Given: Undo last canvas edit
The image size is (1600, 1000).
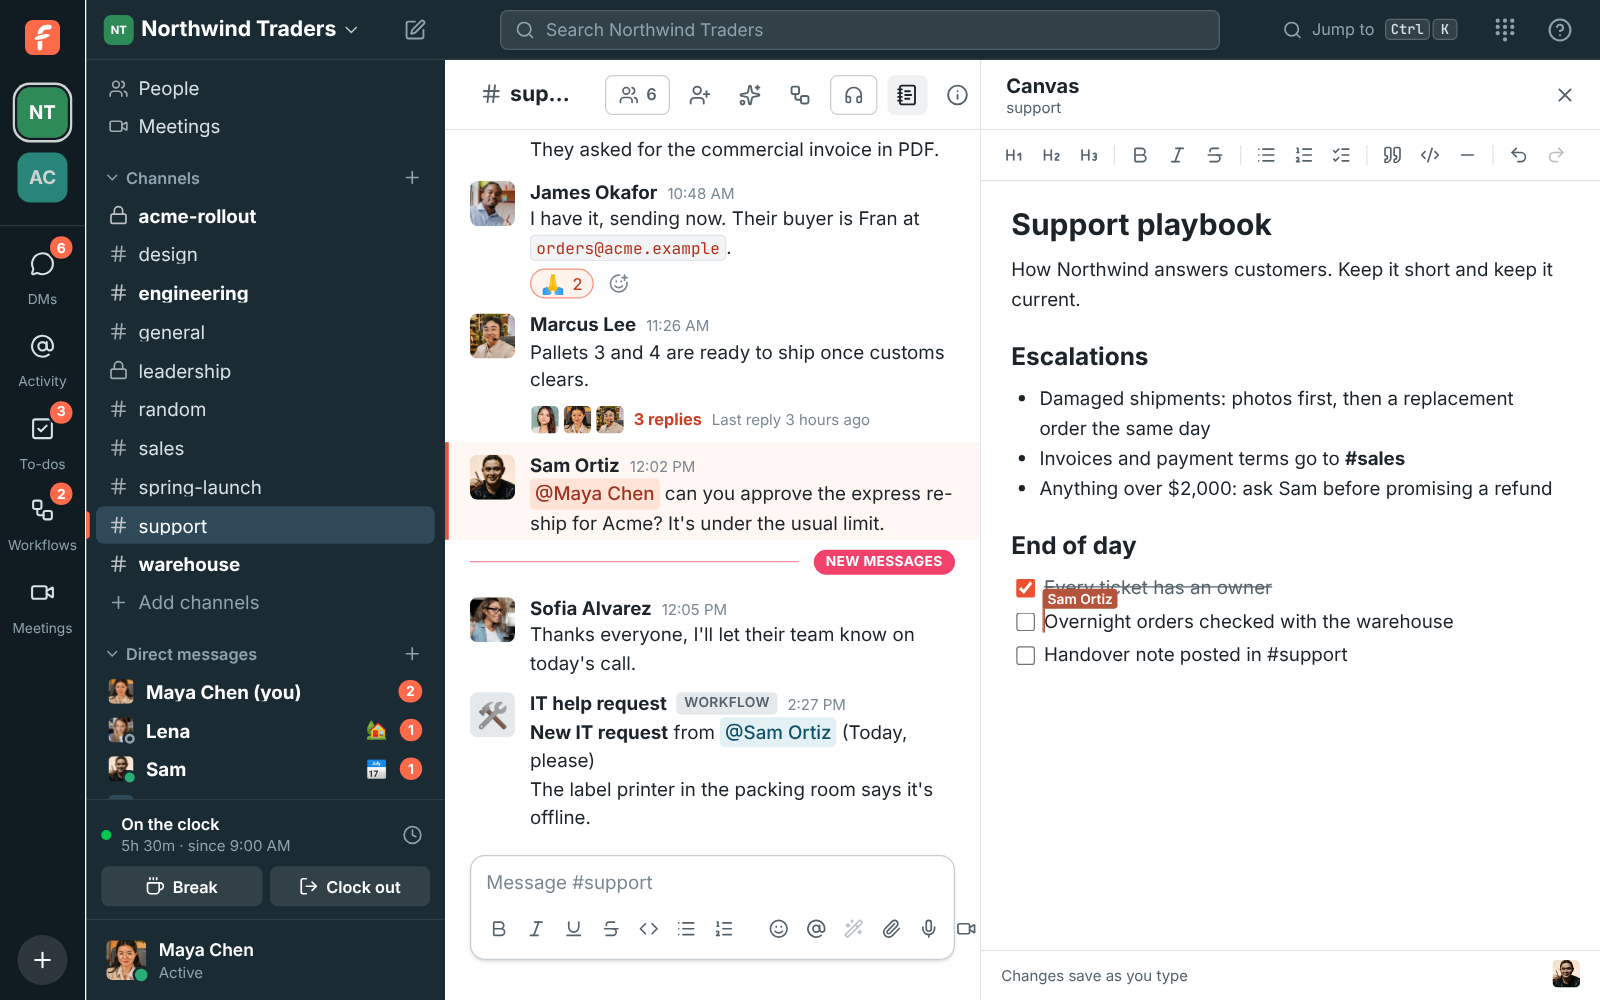Looking at the screenshot, I should 1518,155.
